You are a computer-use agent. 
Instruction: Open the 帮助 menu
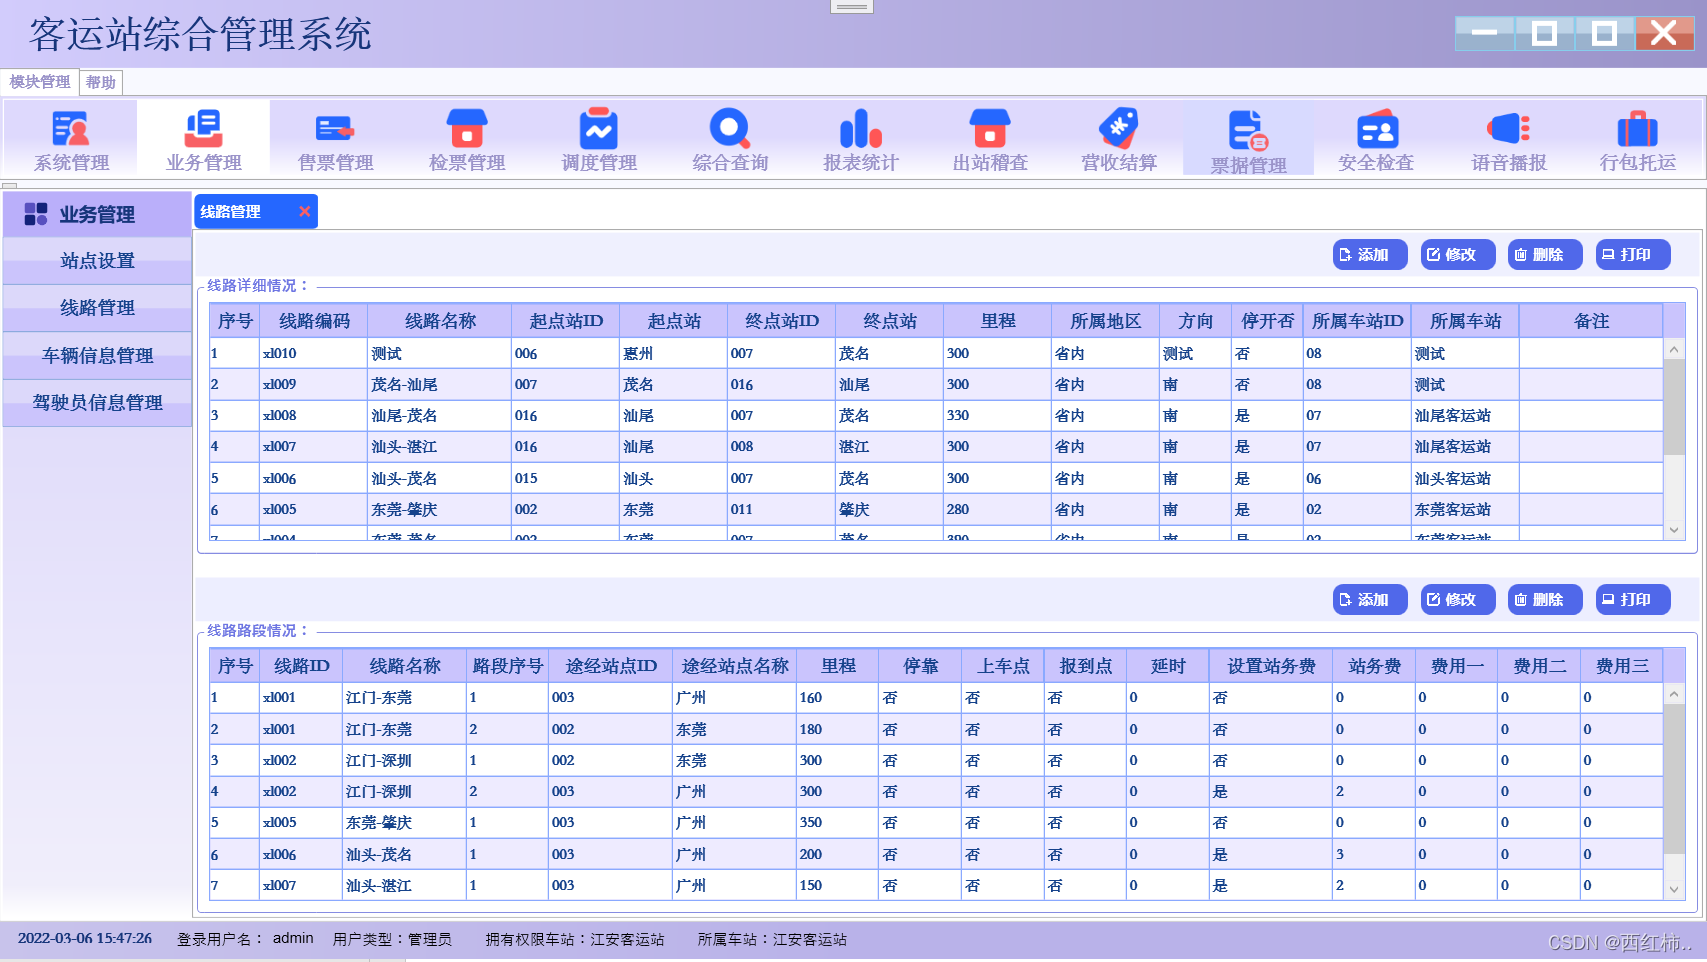101,82
